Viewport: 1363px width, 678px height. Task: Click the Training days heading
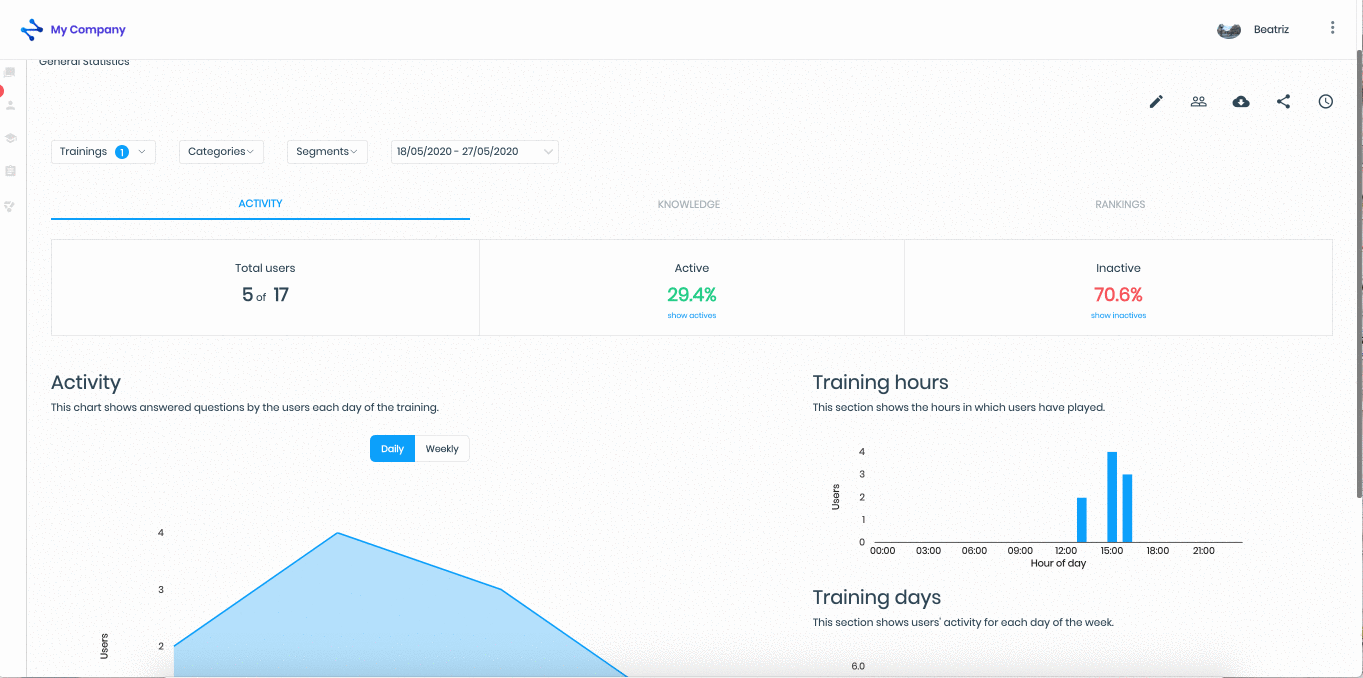[877, 598]
